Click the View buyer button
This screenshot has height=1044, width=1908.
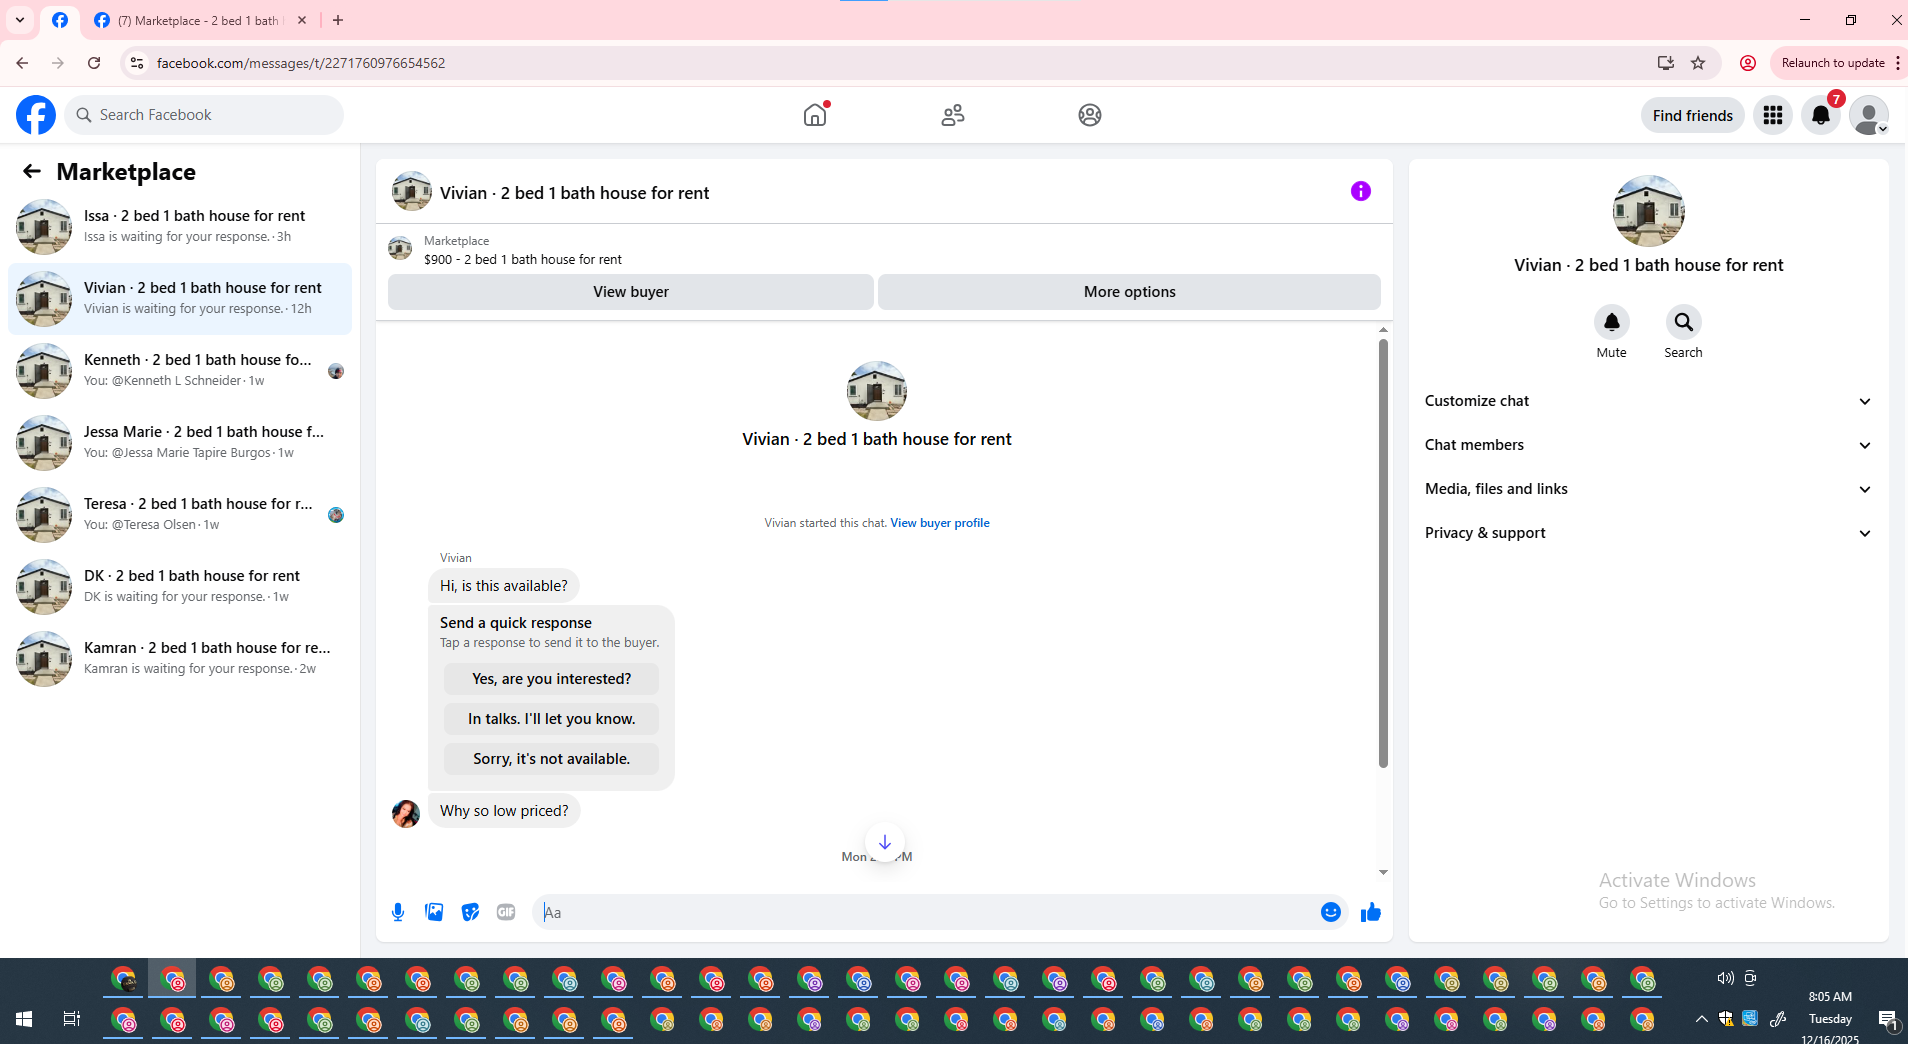631,292
